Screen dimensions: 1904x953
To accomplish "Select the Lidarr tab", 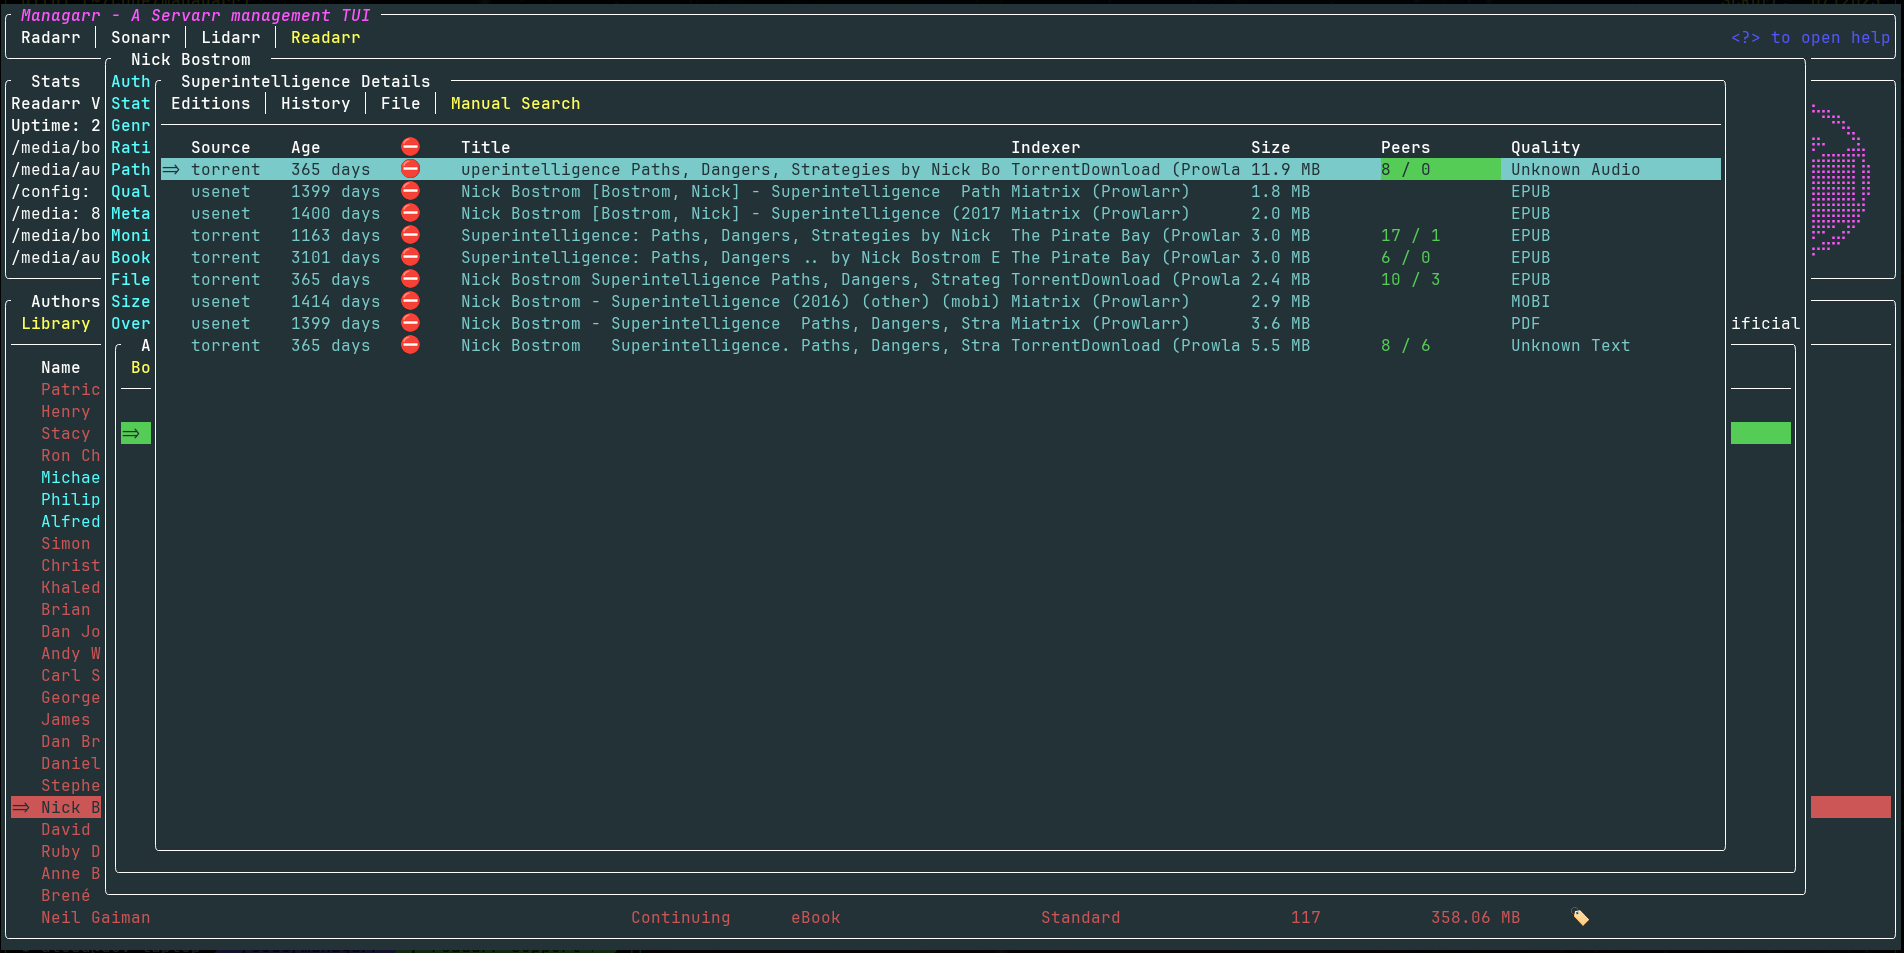I will tap(230, 37).
